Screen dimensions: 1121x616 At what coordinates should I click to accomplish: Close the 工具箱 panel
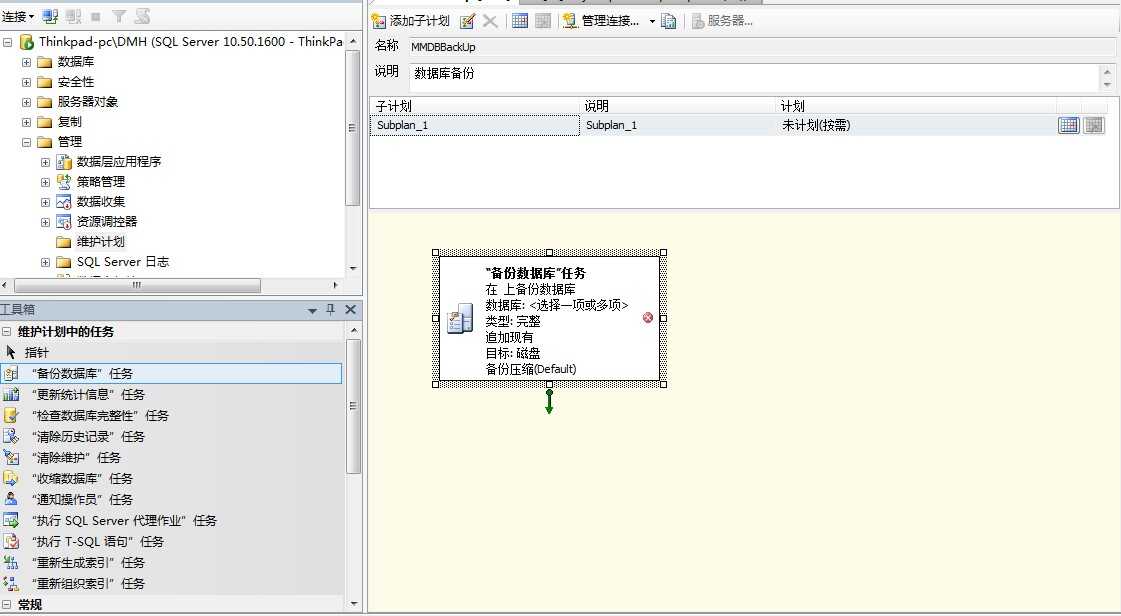pyautogui.click(x=350, y=309)
